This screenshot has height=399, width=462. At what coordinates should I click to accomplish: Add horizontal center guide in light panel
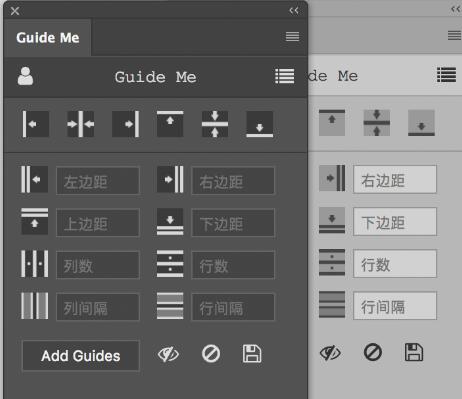(x=377, y=123)
